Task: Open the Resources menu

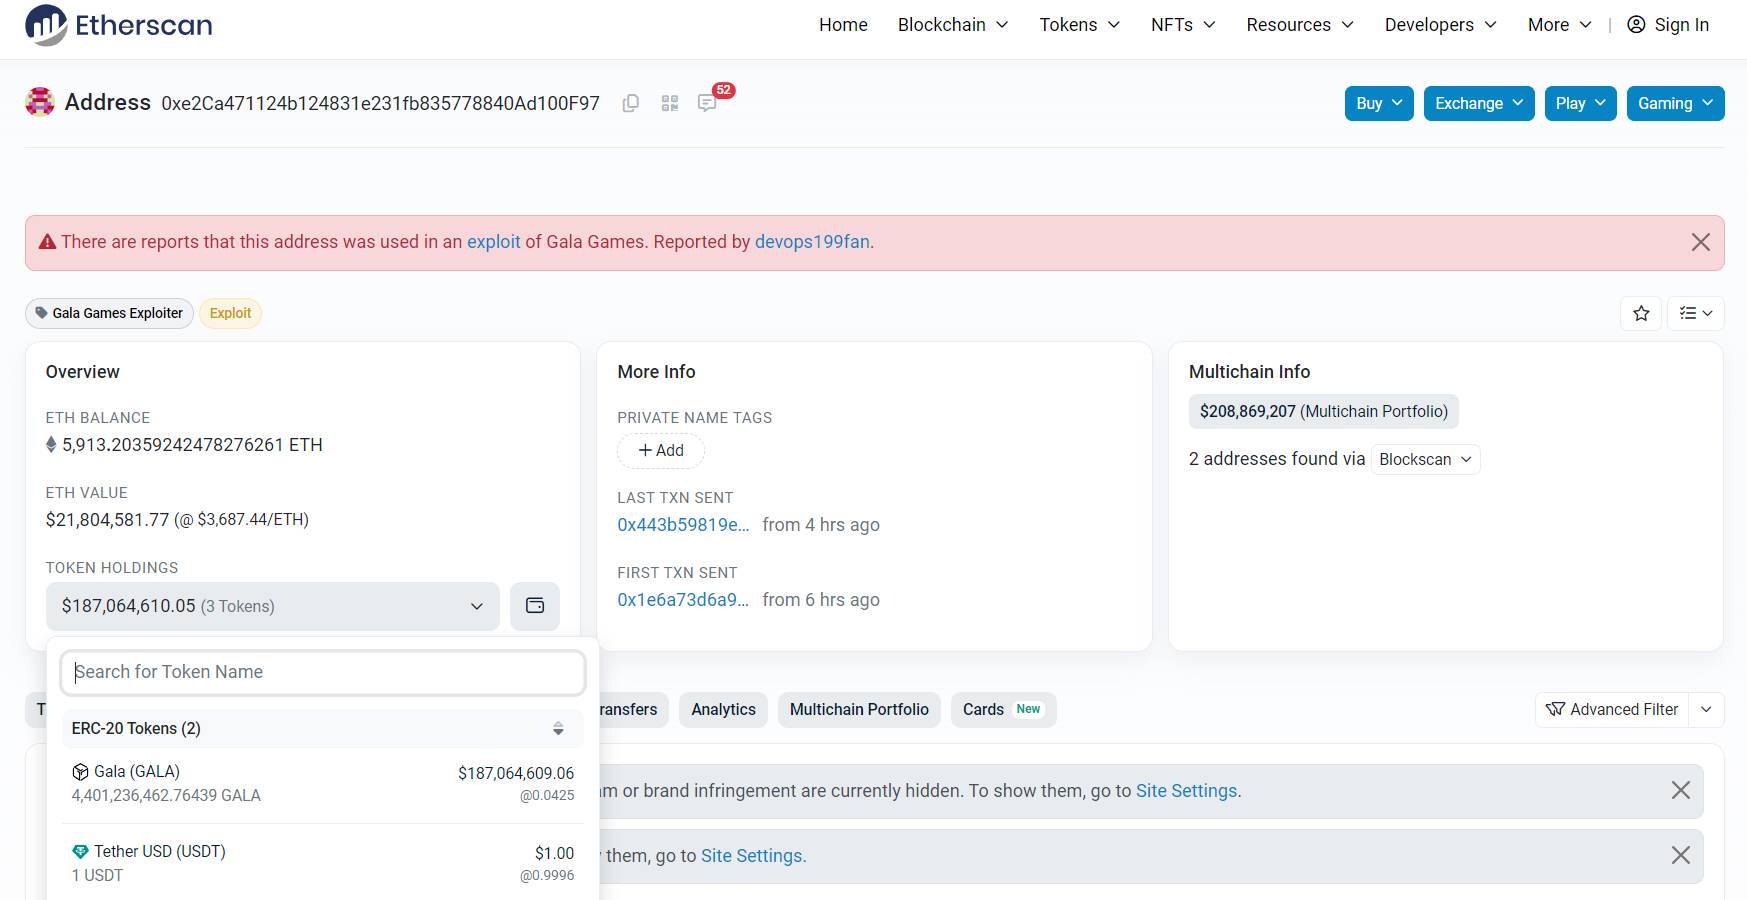Action: click(x=1300, y=25)
